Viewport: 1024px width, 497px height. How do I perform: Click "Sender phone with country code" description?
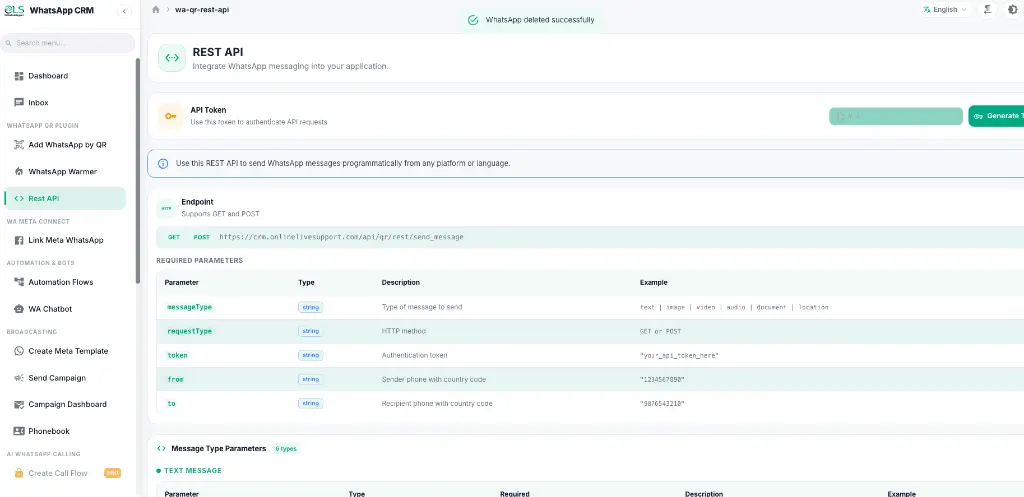pyautogui.click(x=434, y=379)
